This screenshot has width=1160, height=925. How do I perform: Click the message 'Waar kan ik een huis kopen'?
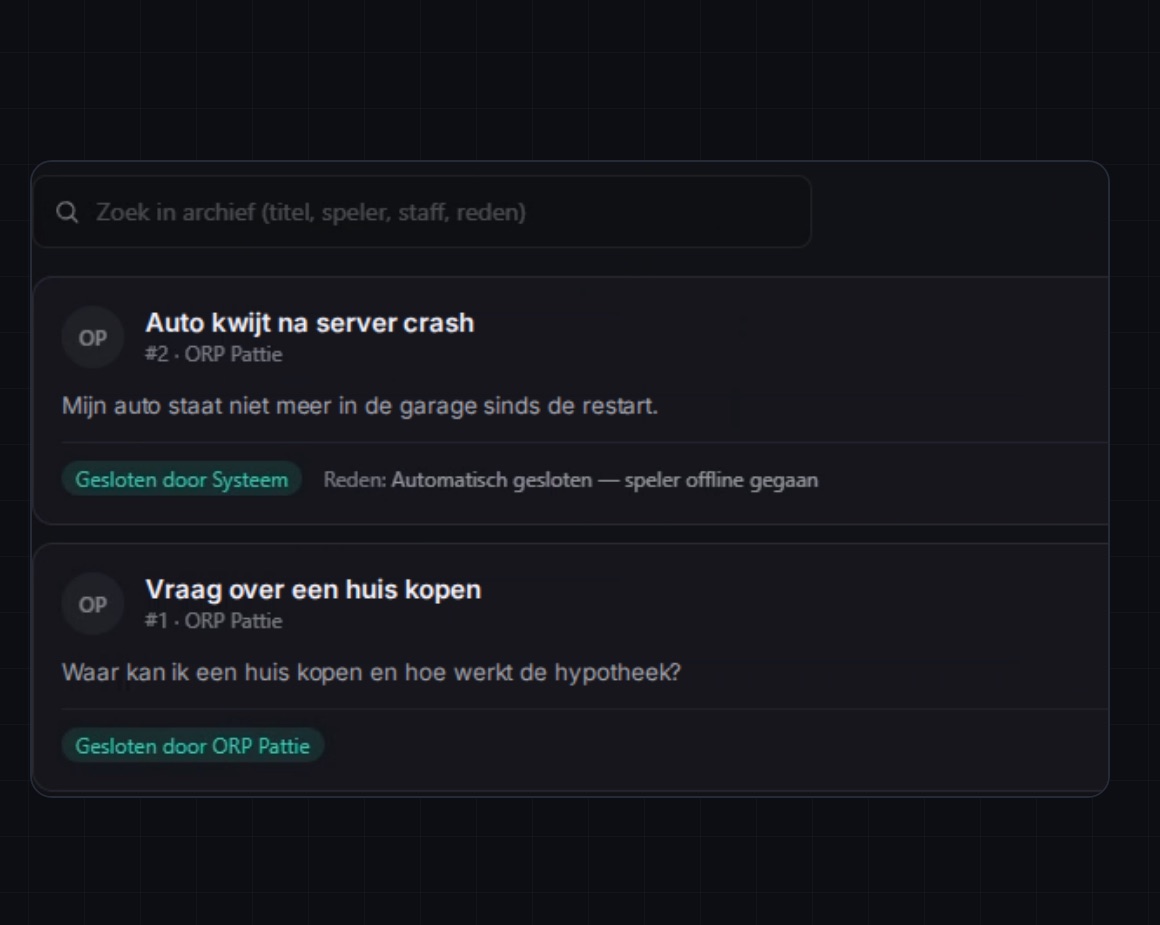click(371, 672)
